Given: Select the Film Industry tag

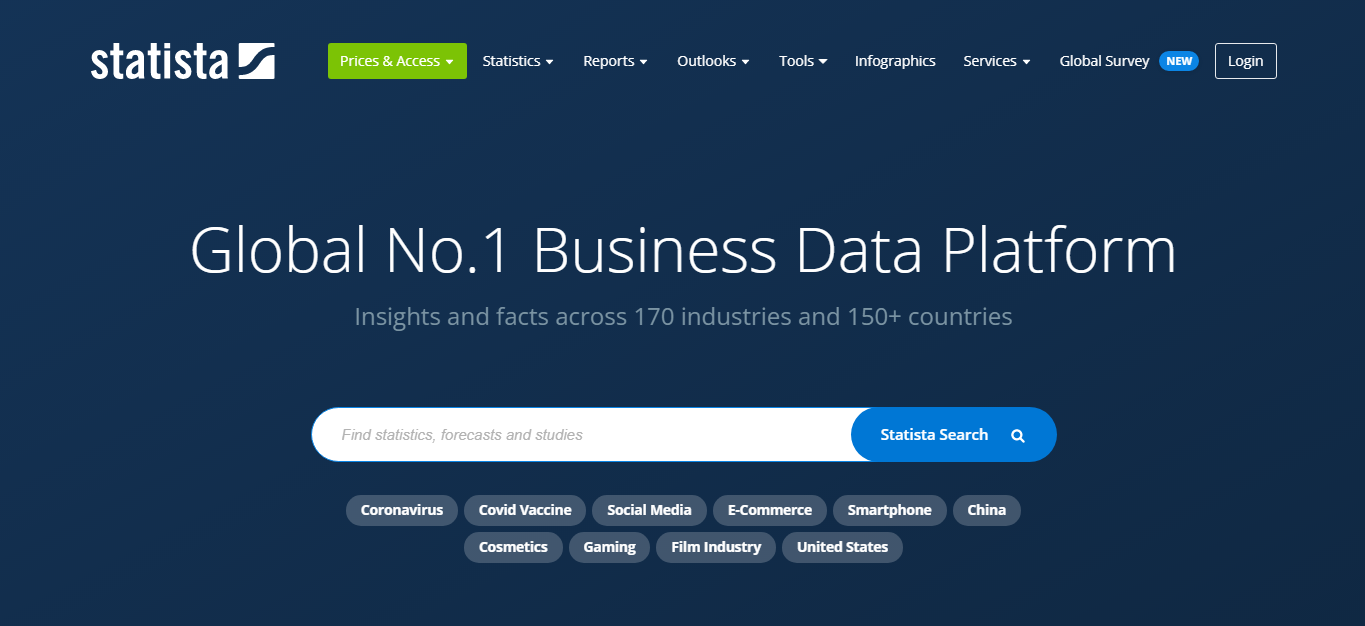Looking at the screenshot, I should (716, 547).
